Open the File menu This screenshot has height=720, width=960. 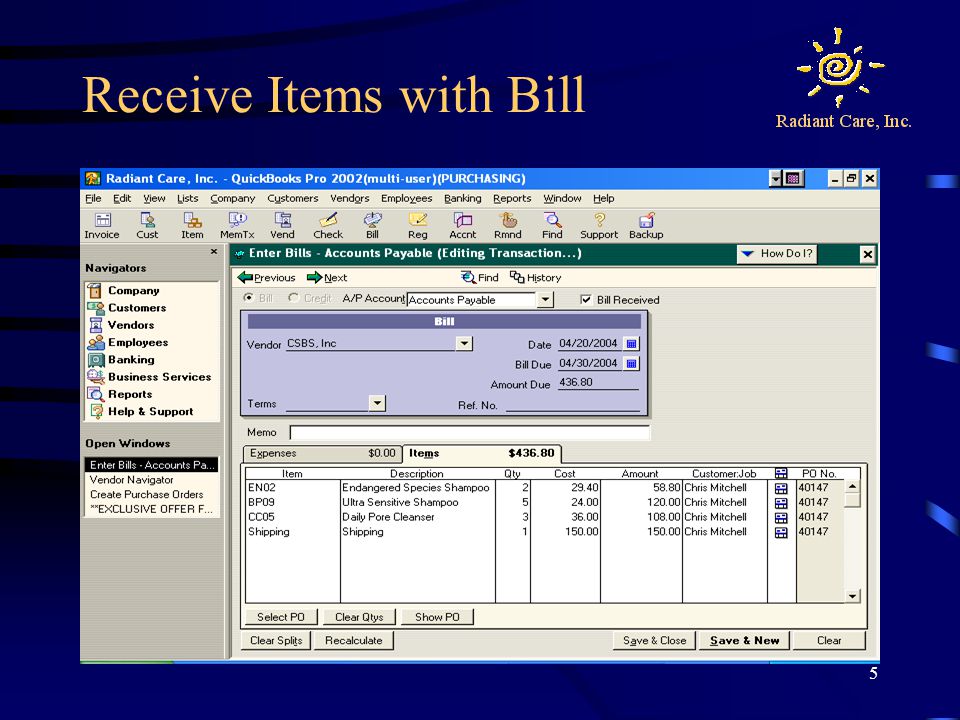click(x=93, y=198)
